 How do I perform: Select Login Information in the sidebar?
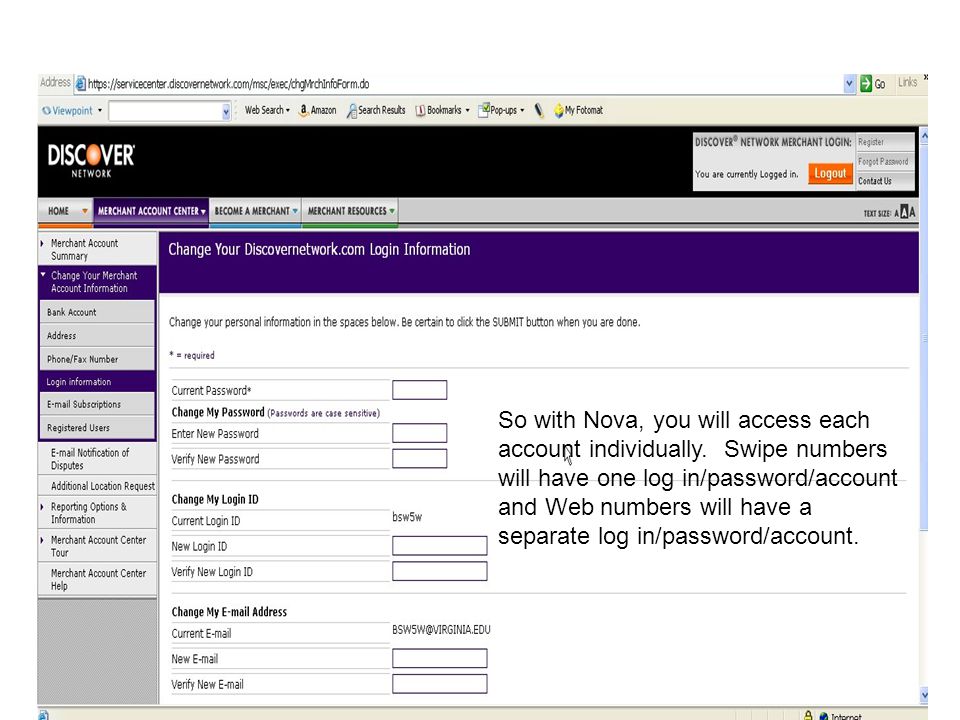97,382
